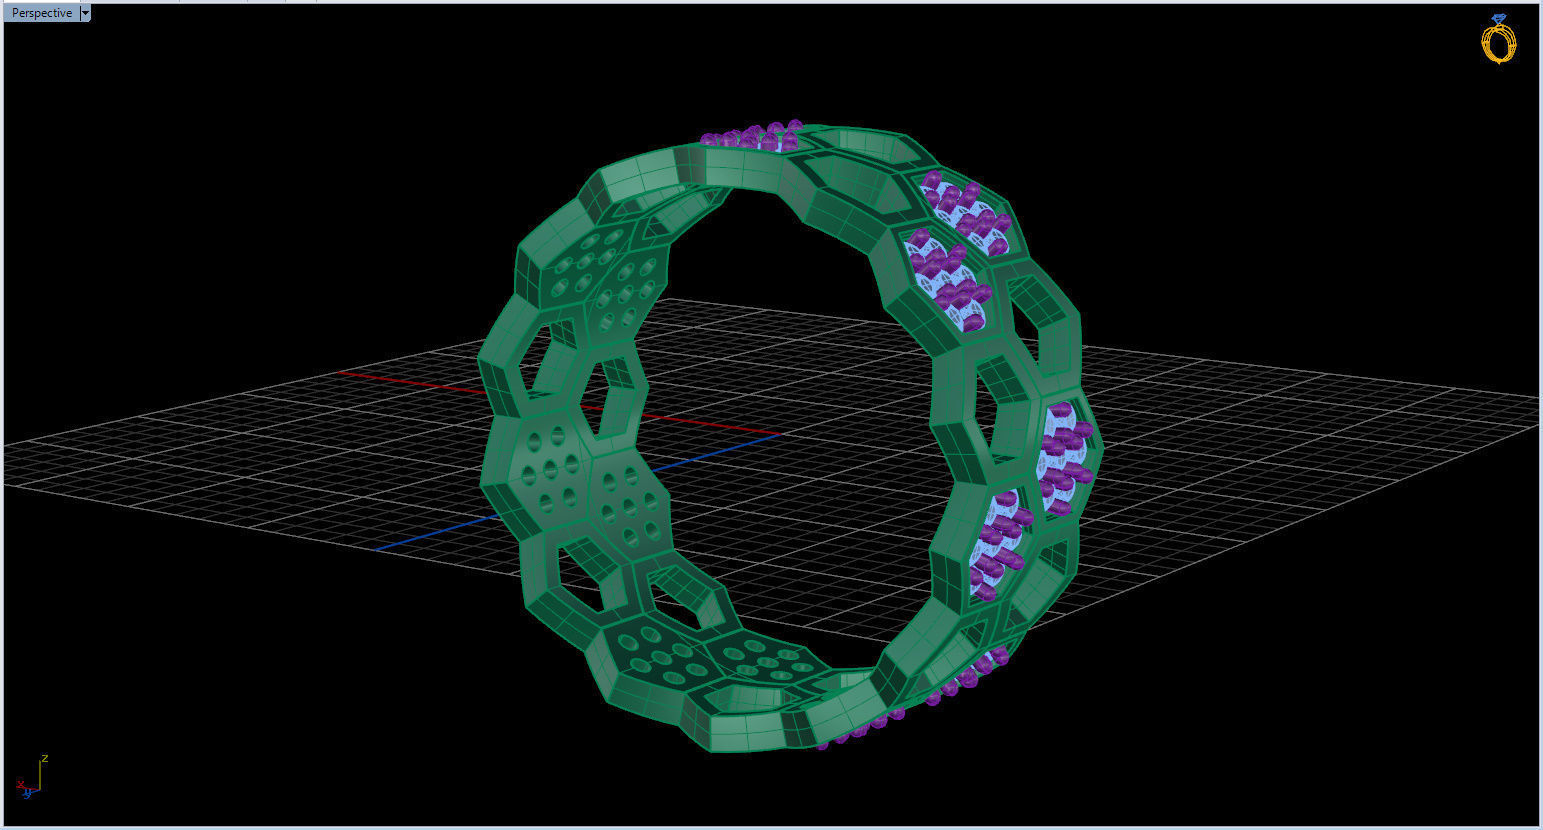Open the Perspective viewport dropdown arrow
1543x830 pixels.
click(x=85, y=13)
